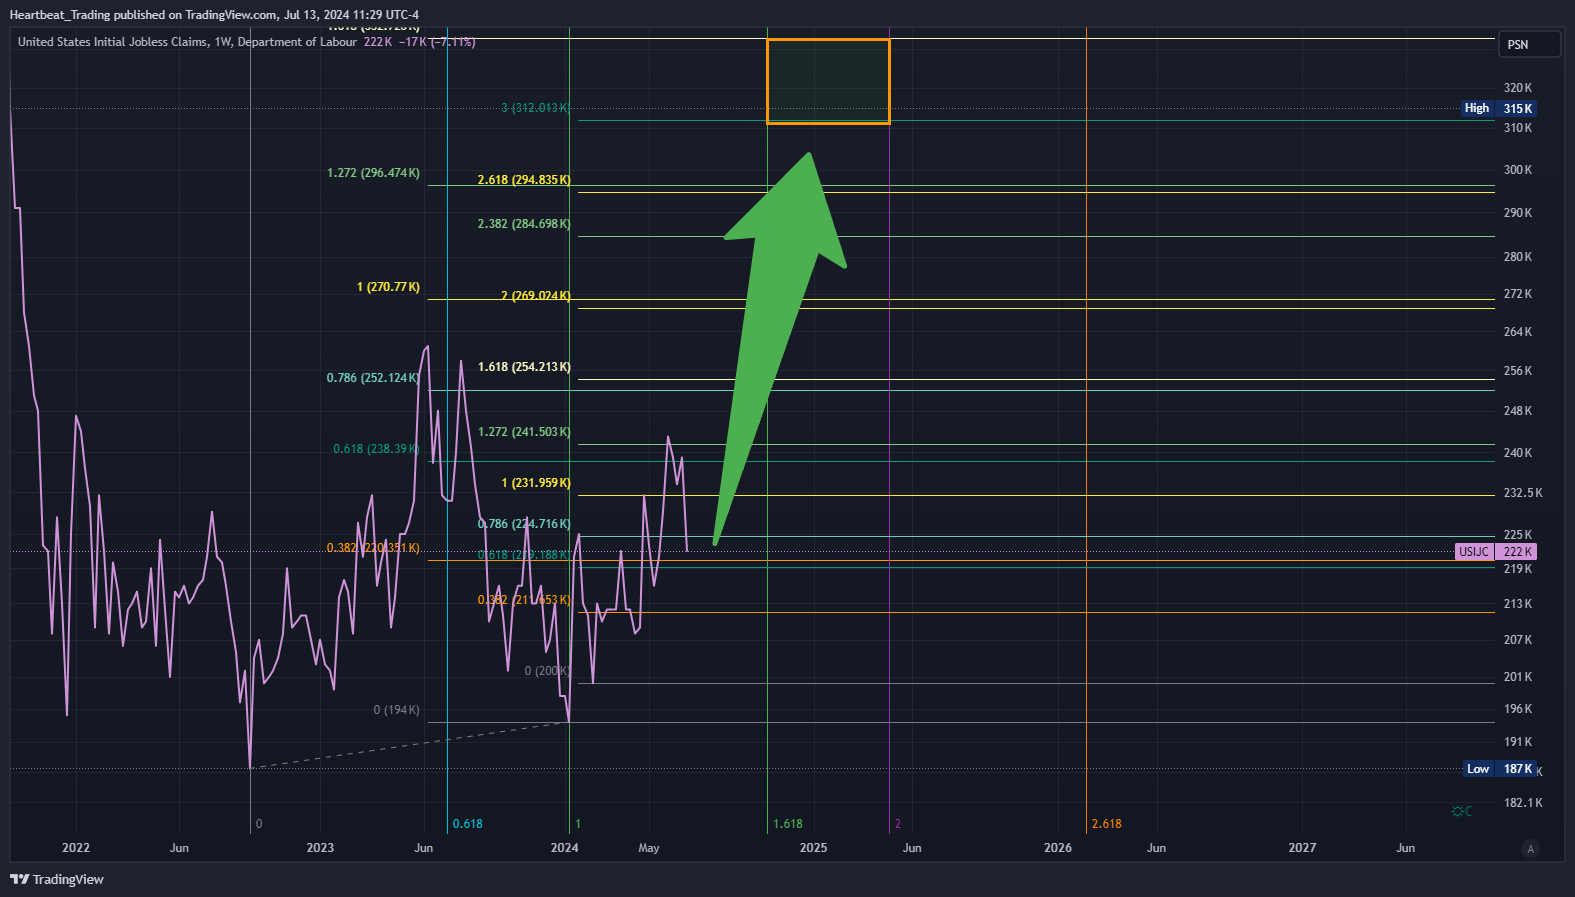Click the sun and moon session icon
1575x897 pixels.
tap(1461, 811)
